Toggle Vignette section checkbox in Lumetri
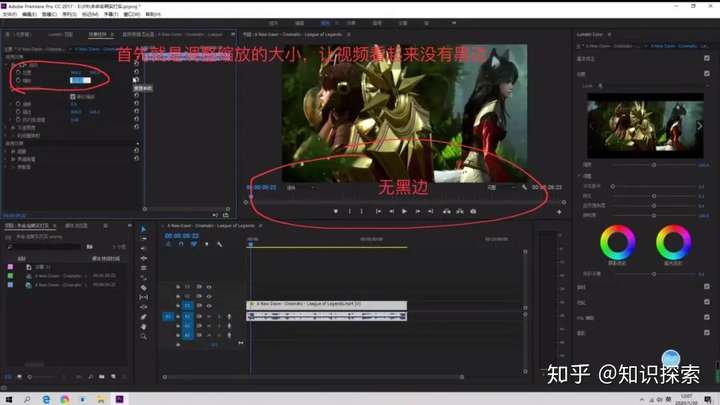The width and height of the screenshot is (720, 405). [x=707, y=332]
